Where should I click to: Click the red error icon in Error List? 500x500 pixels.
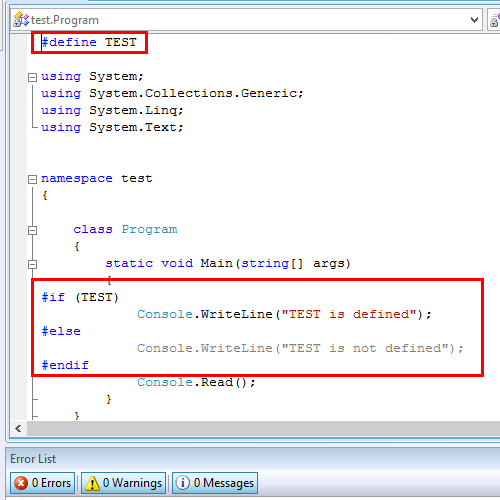point(21,483)
